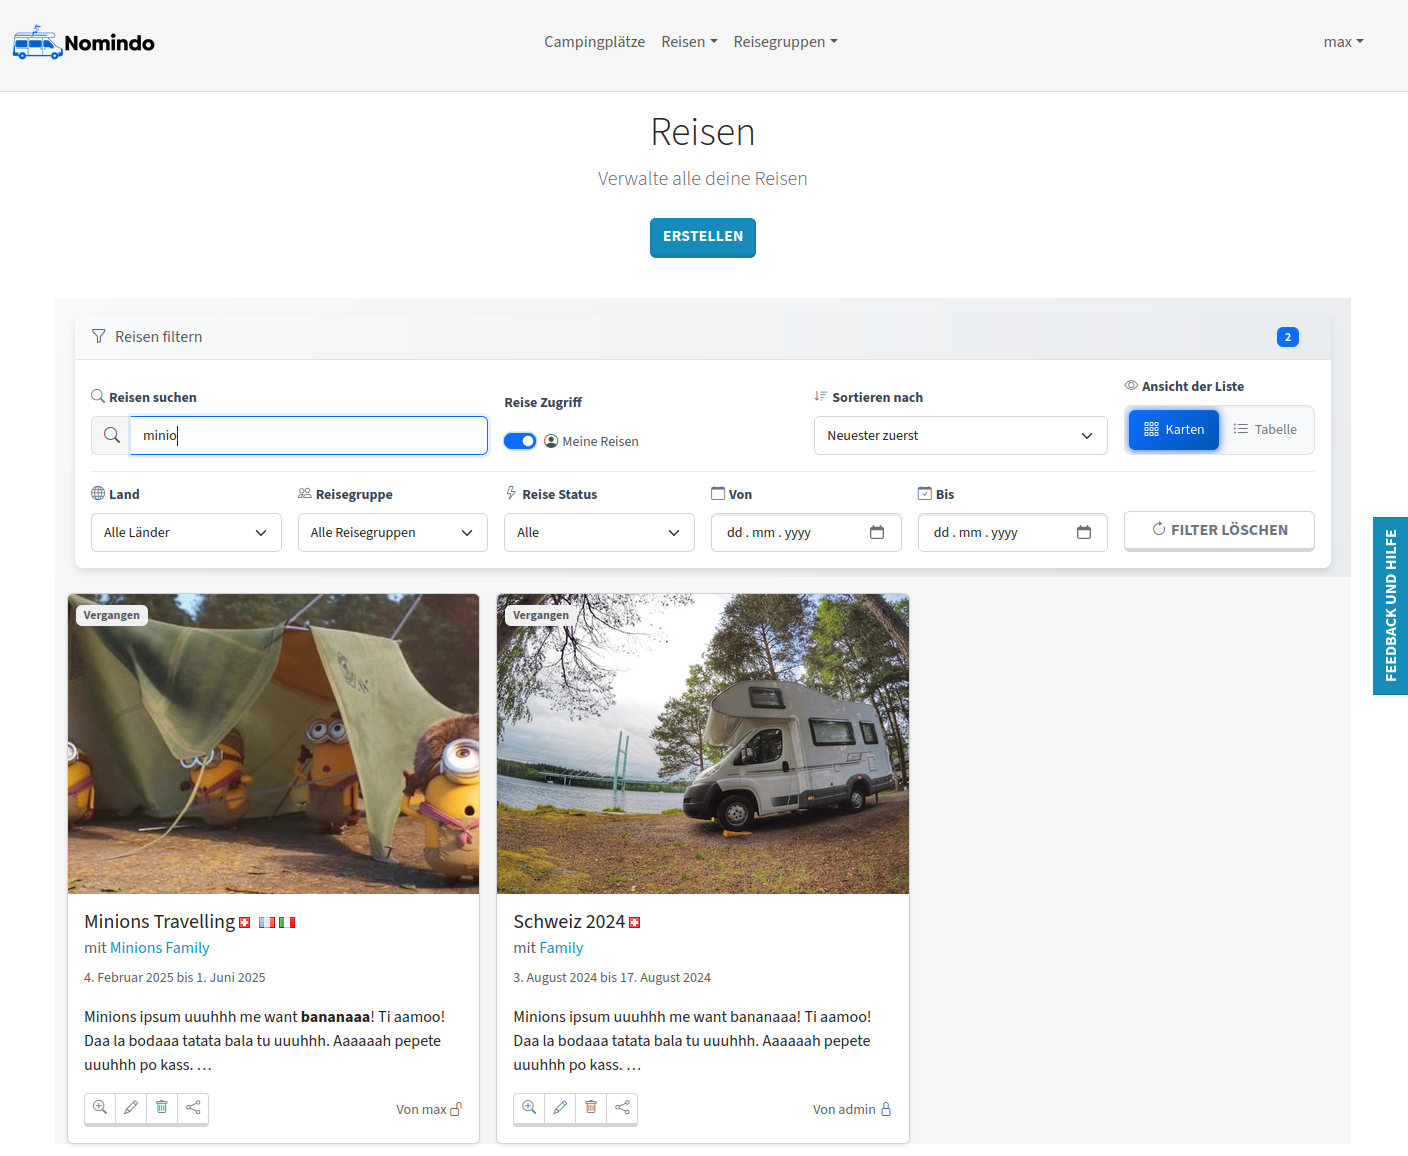
Task: Expand the Reisen menu in navbar
Action: 689,42
